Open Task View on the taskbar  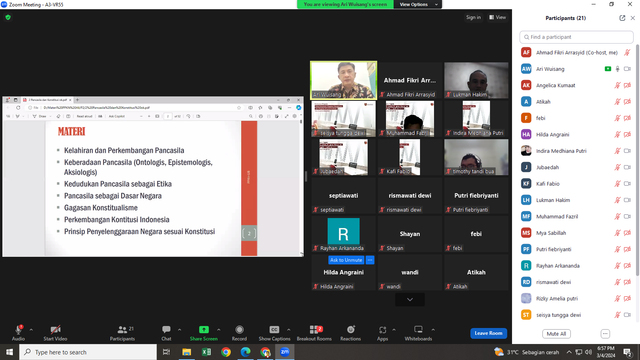[166, 352]
